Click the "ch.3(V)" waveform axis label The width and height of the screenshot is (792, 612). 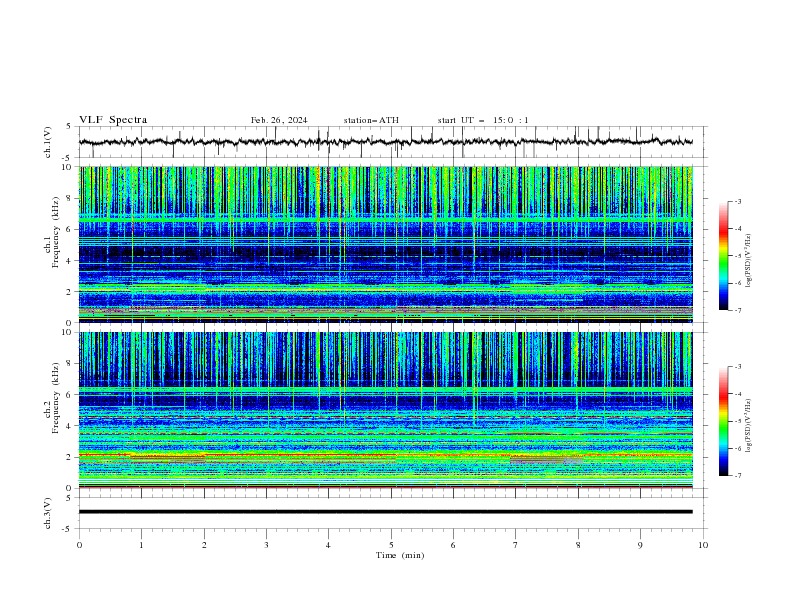[48, 513]
